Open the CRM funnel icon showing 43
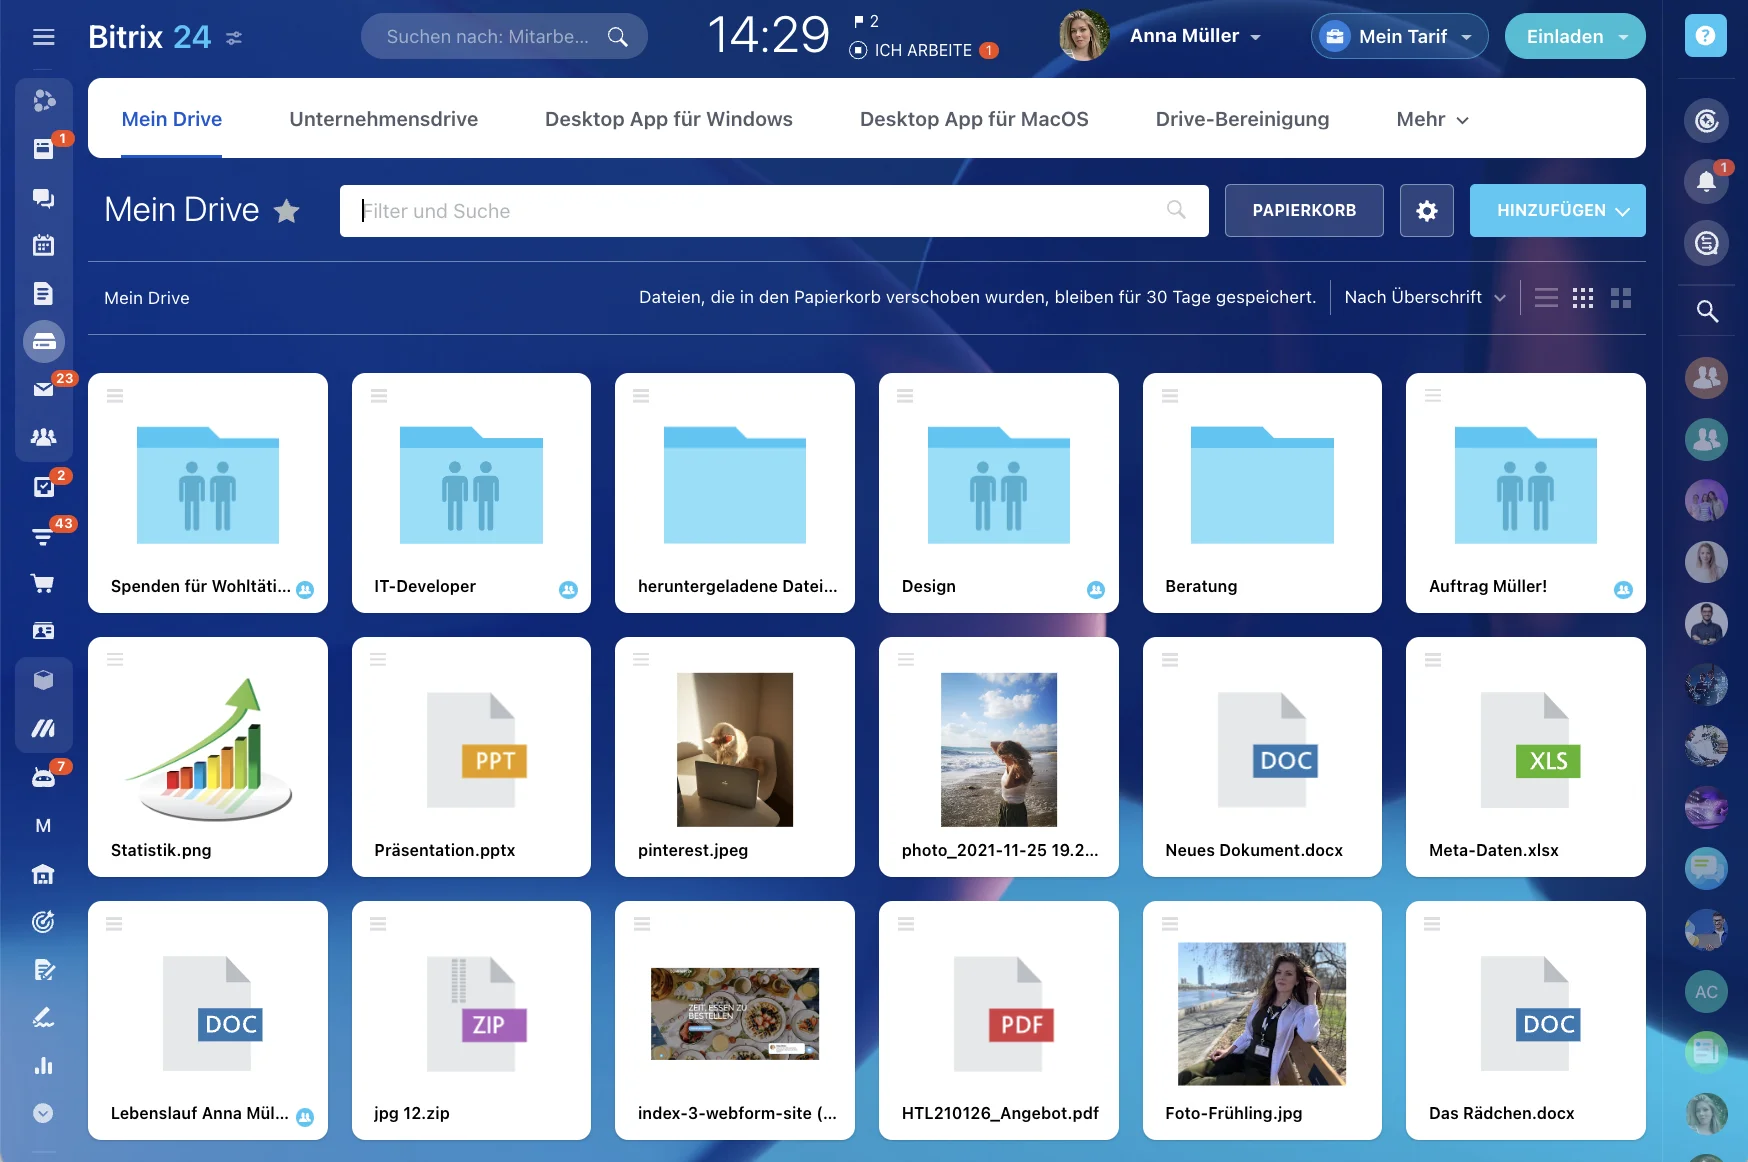 pyautogui.click(x=44, y=535)
